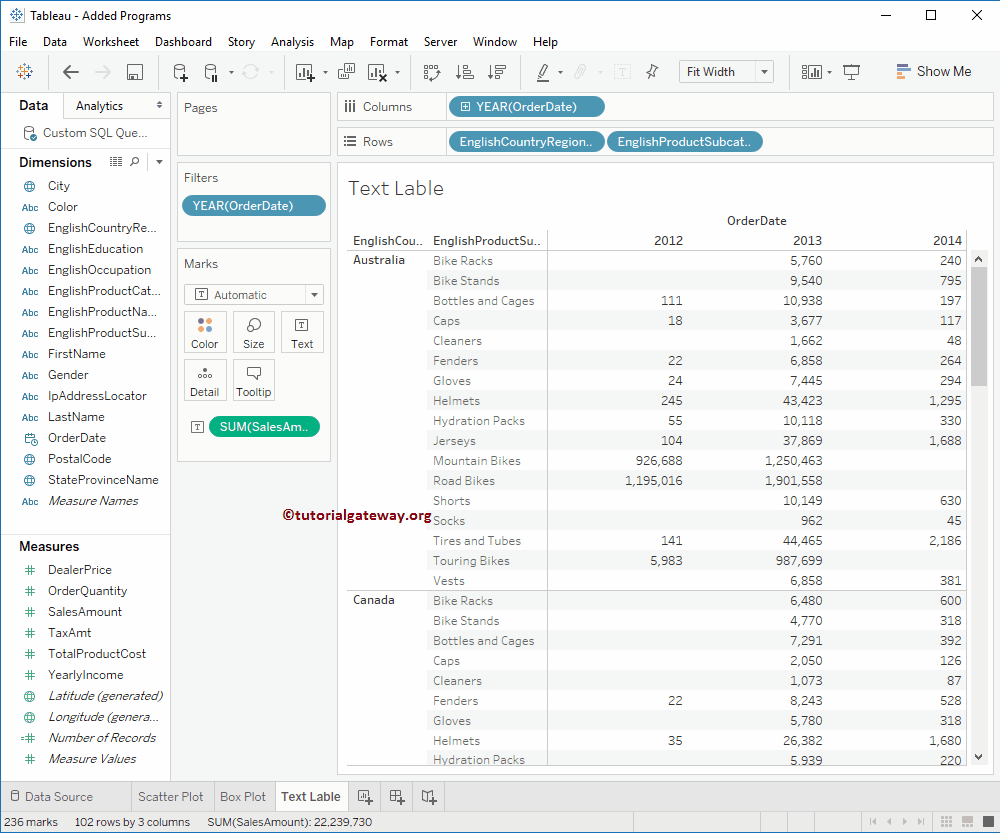Open the Size marks card
This screenshot has height=833, width=1000.
point(254,332)
